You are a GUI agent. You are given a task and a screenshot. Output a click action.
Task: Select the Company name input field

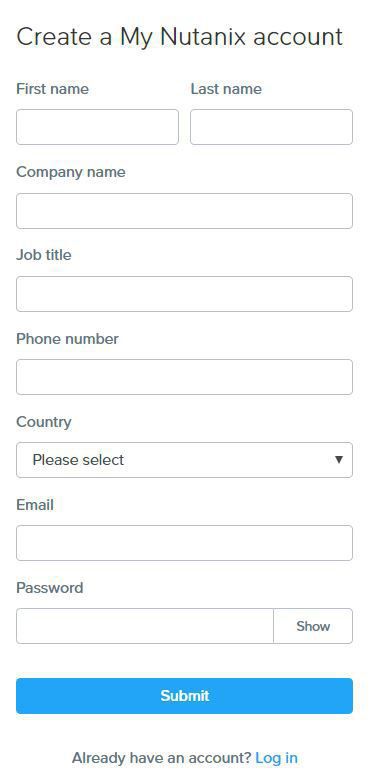184,211
